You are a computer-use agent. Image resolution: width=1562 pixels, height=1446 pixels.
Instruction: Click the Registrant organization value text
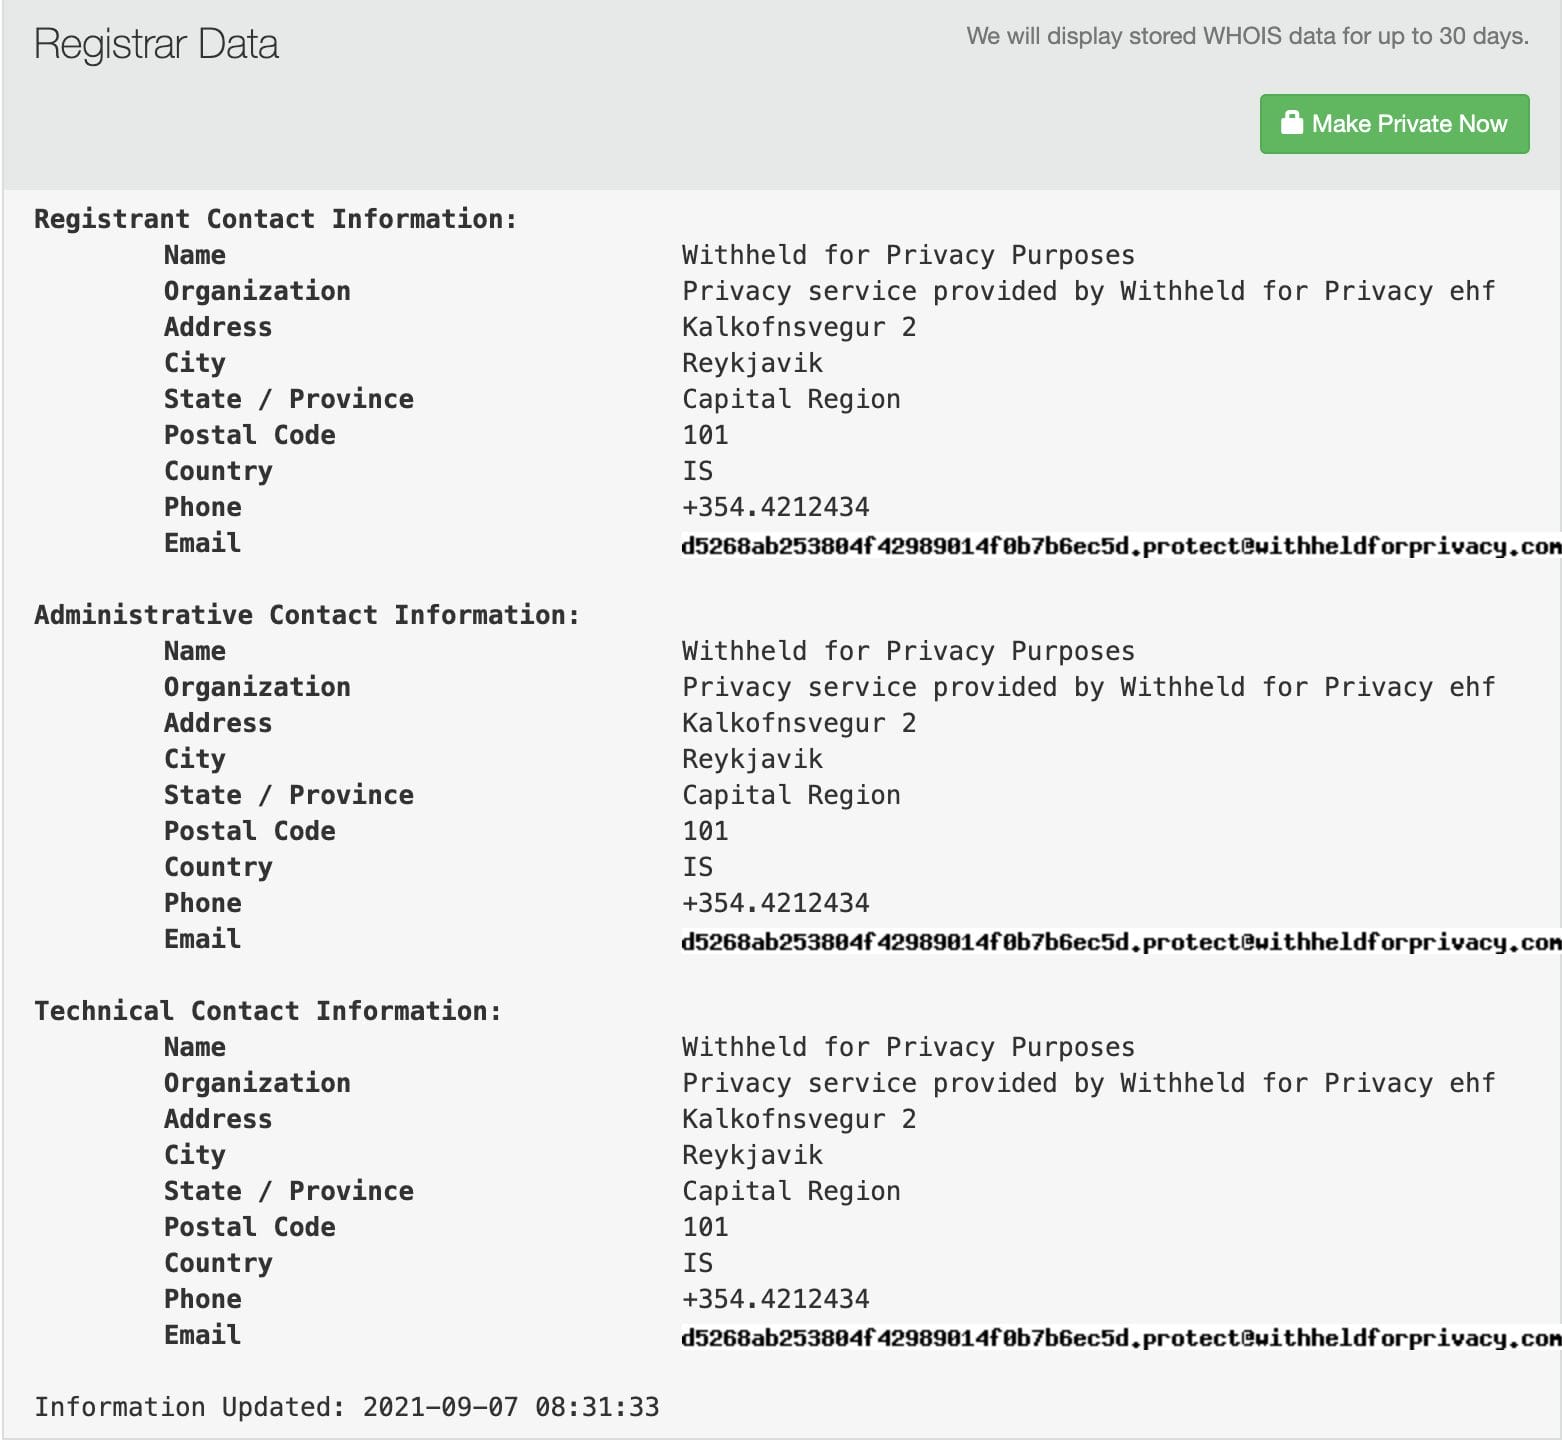pyautogui.click(x=1088, y=291)
